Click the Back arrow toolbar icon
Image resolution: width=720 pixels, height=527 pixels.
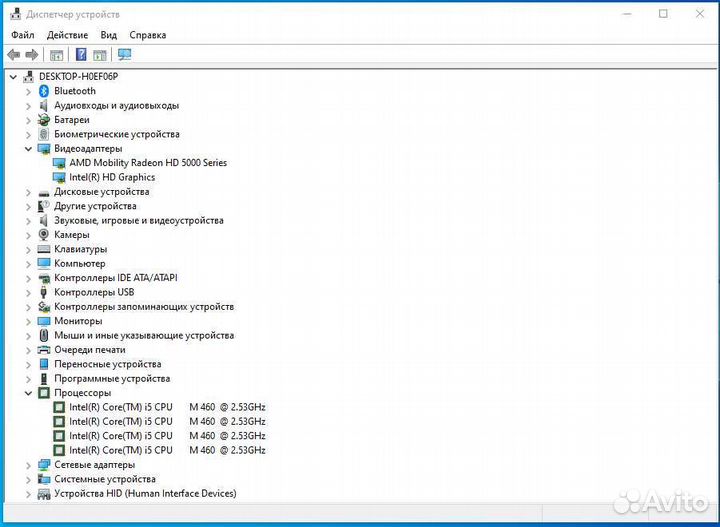(x=14, y=55)
